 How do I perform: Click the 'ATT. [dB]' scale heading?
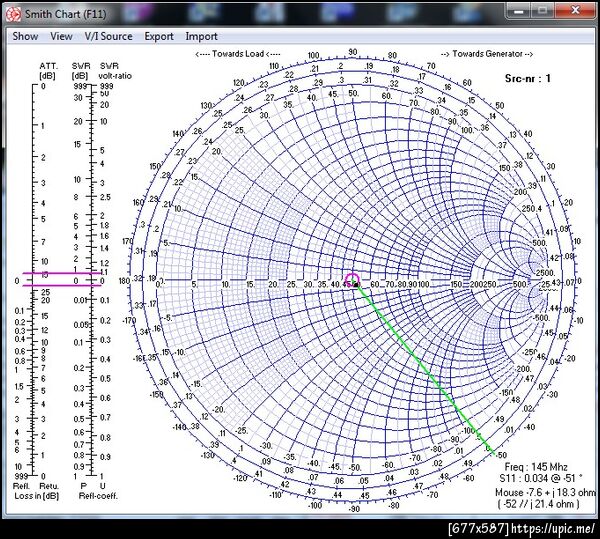tap(48, 71)
